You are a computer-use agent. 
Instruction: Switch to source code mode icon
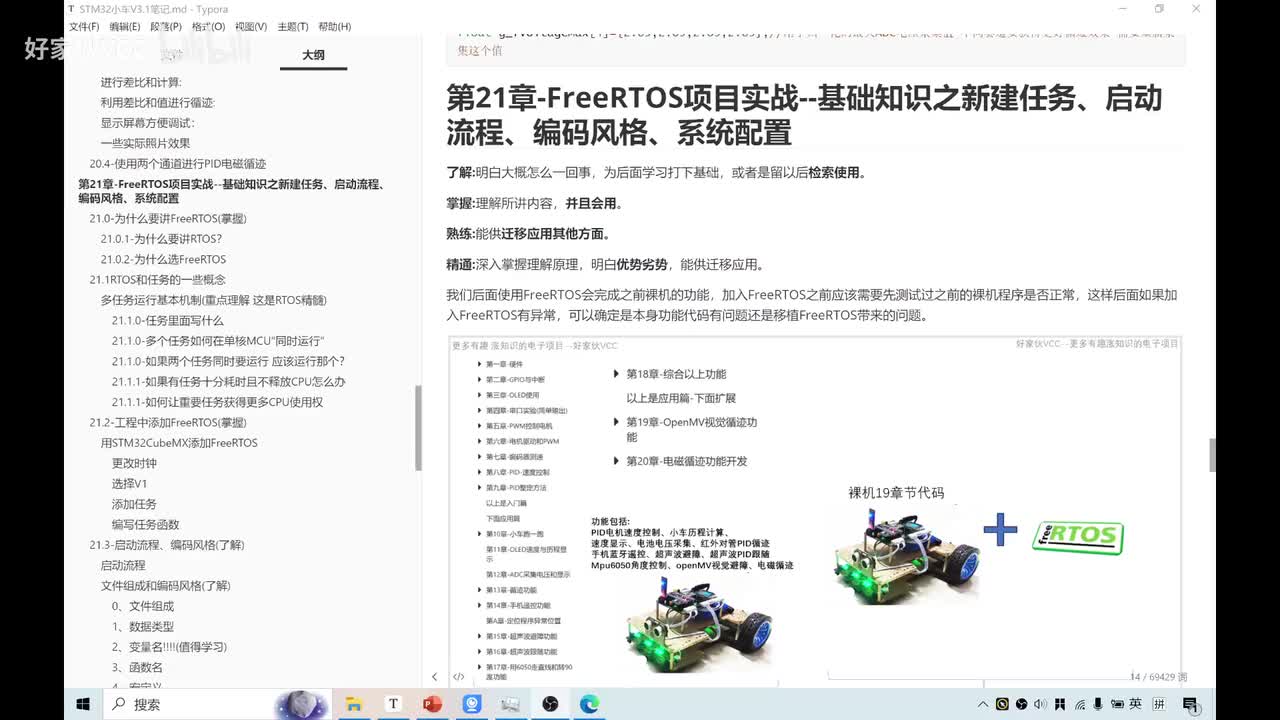click(458, 676)
